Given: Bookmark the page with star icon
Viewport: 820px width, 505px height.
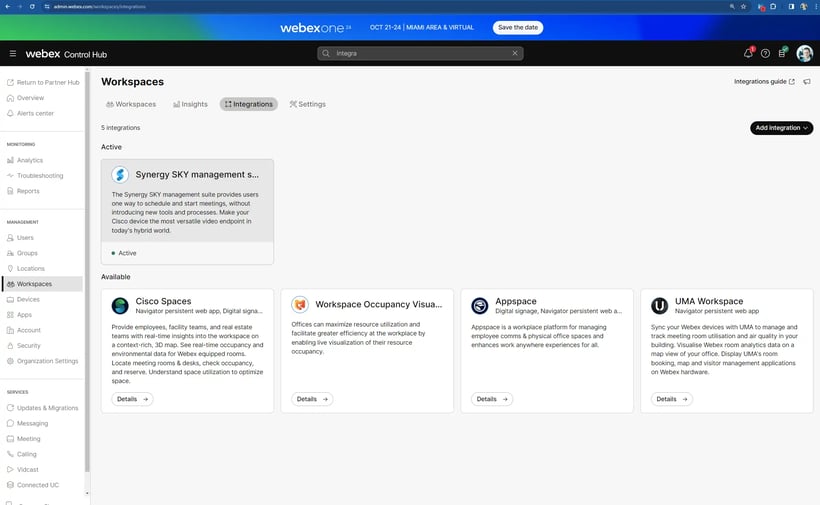Looking at the screenshot, I should (x=743, y=6).
